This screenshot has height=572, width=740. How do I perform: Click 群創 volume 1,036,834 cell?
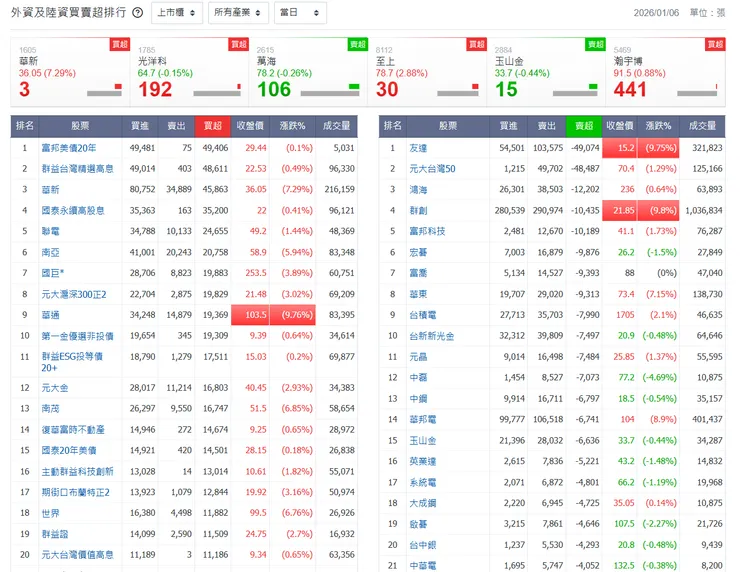(x=704, y=210)
